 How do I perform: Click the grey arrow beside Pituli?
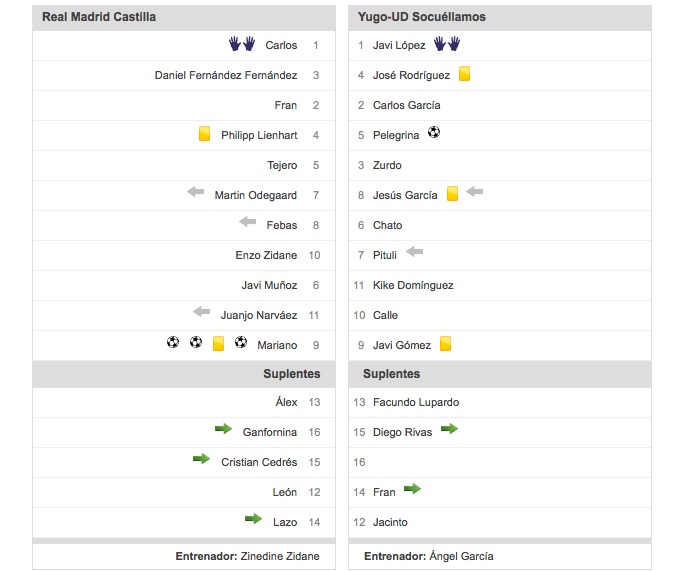415,252
